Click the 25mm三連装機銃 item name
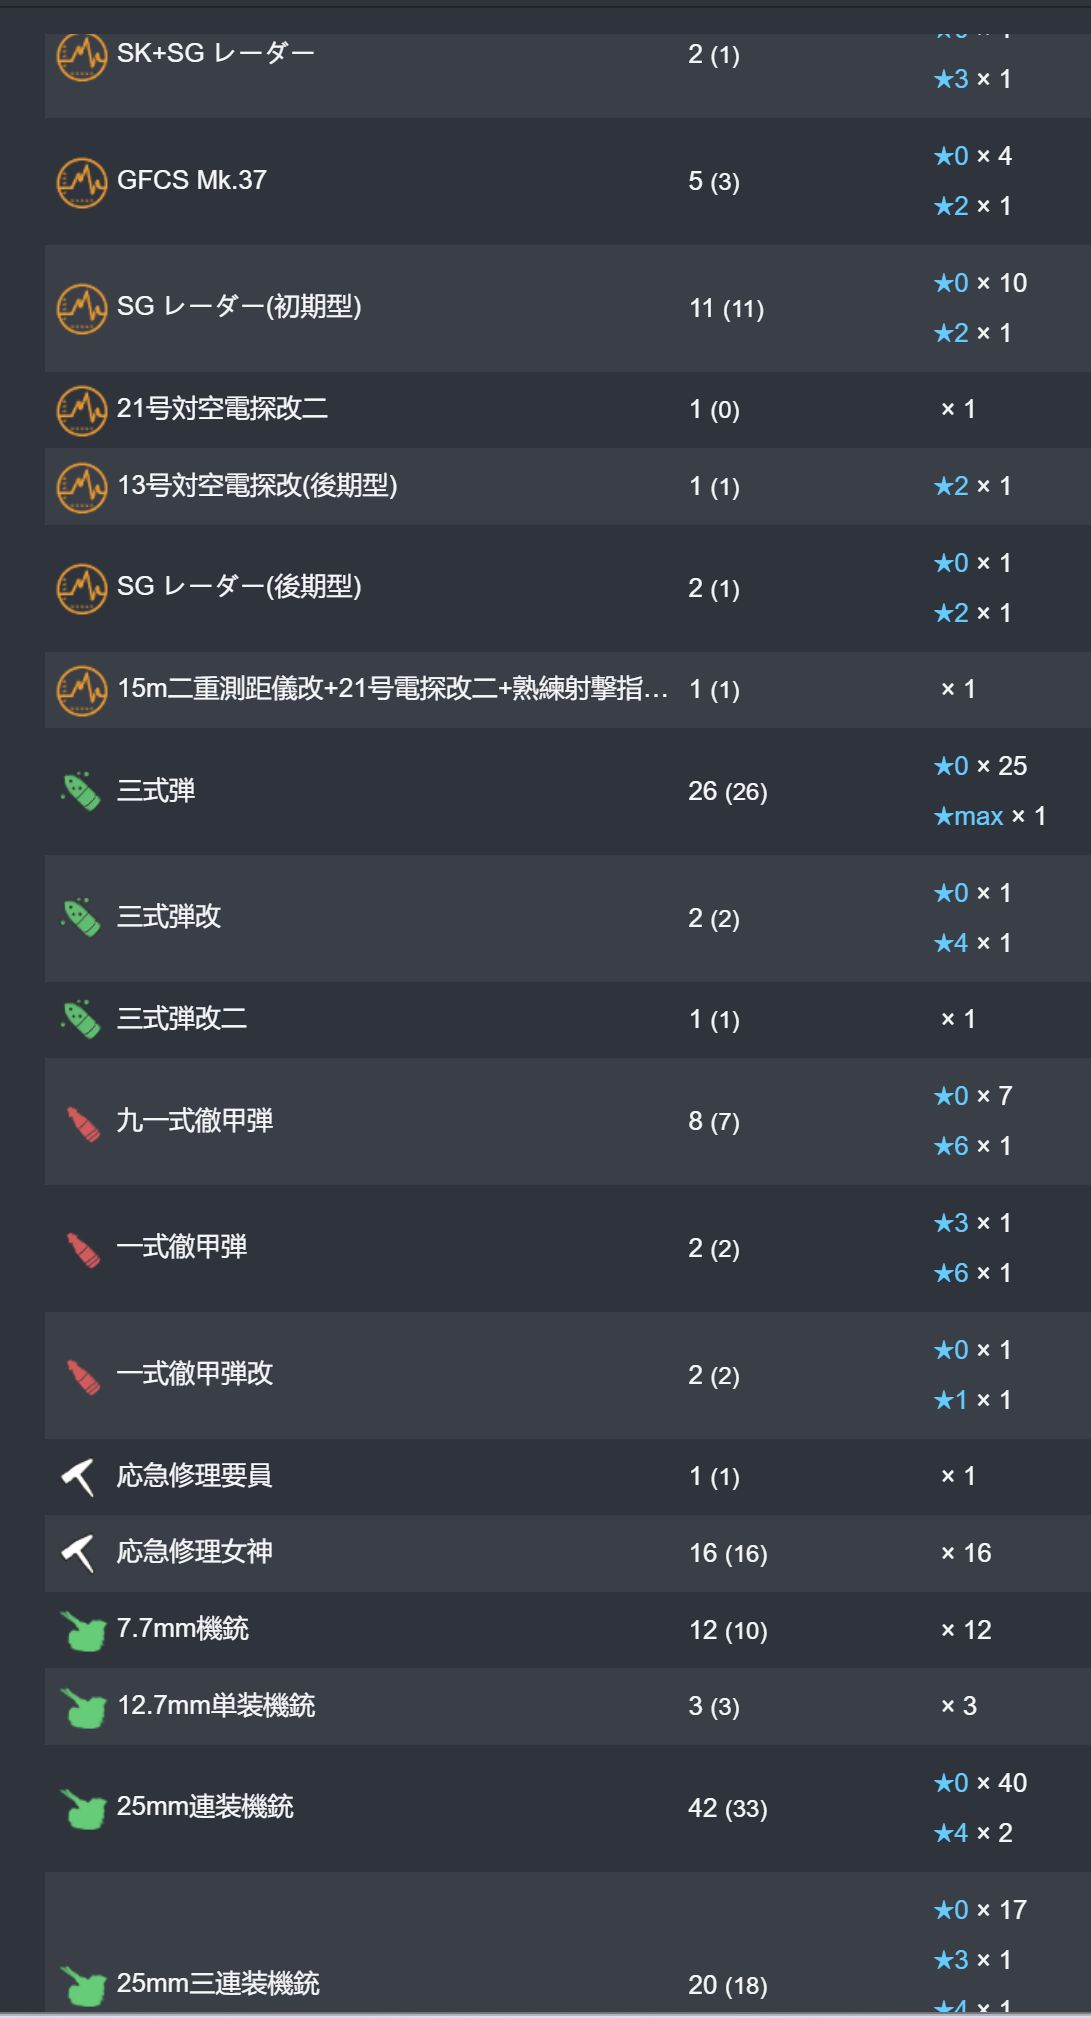 (218, 1983)
